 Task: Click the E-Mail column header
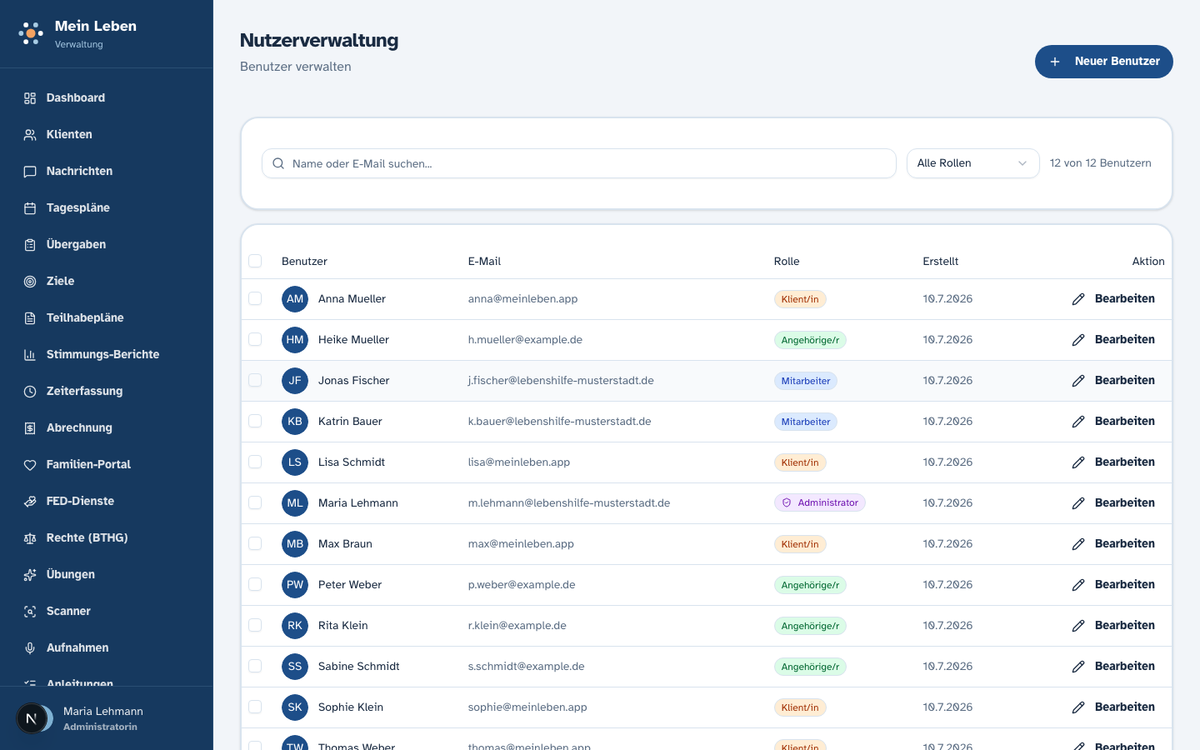point(484,261)
